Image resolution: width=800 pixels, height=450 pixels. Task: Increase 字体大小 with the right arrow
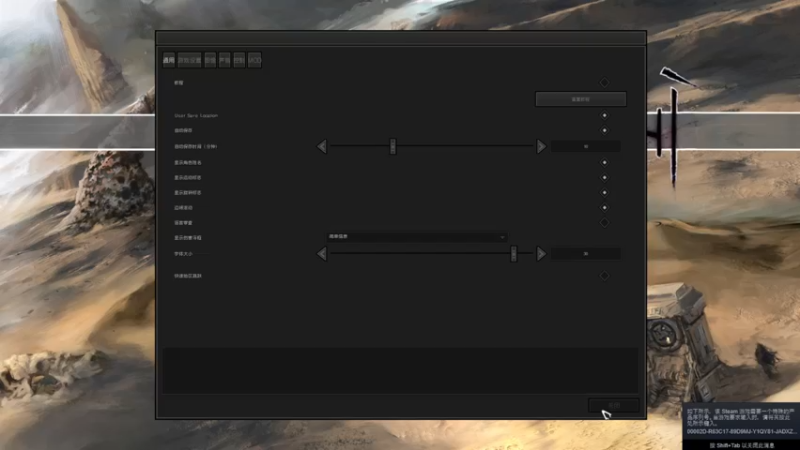[x=541, y=254]
